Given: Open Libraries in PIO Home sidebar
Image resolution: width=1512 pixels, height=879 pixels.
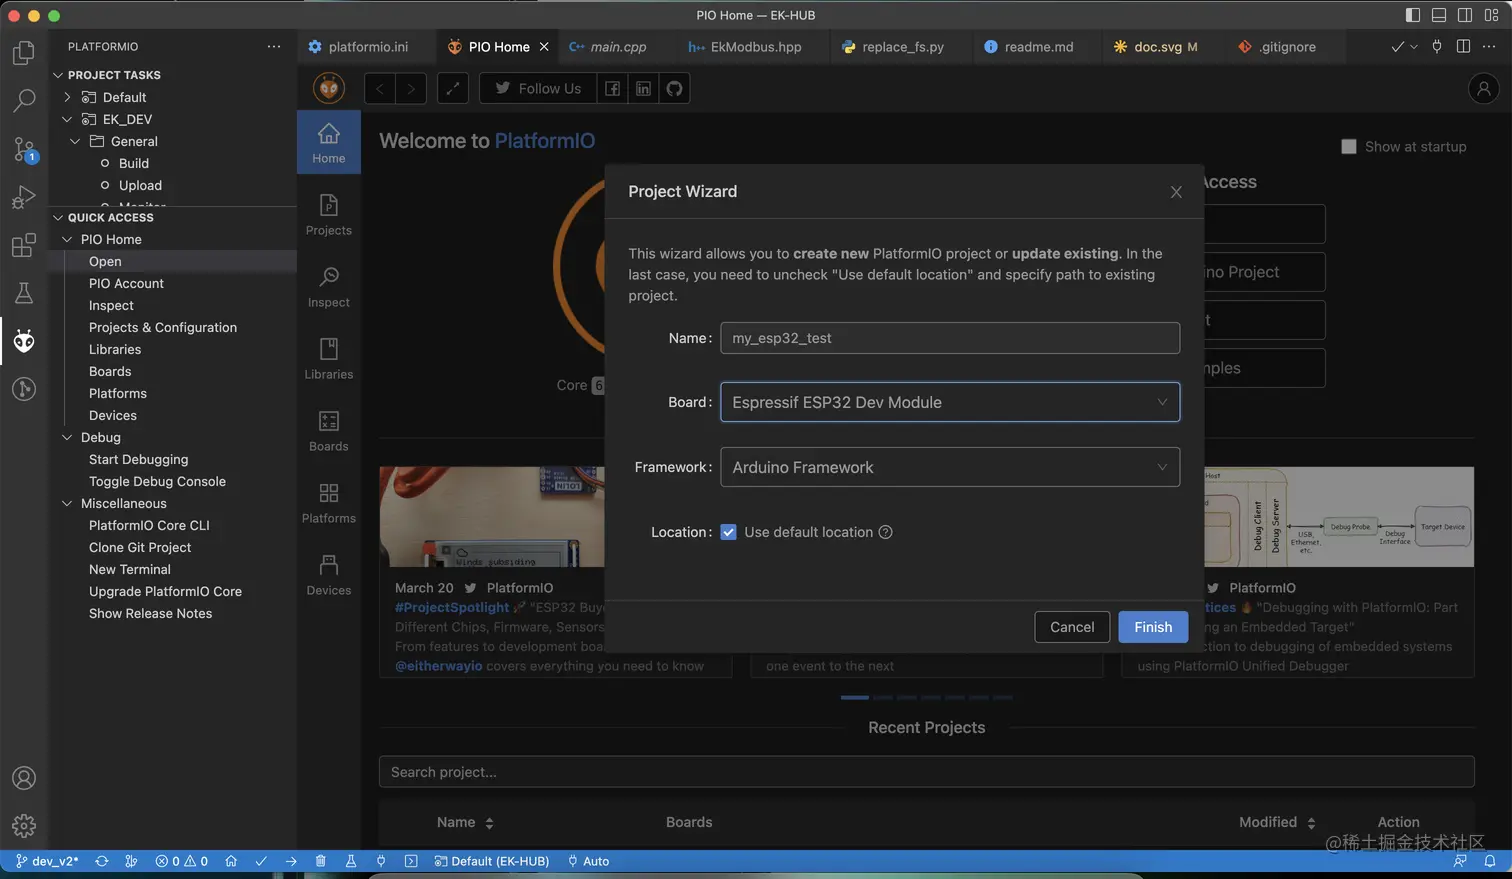Looking at the screenshot, I should (x=328, y=359).
